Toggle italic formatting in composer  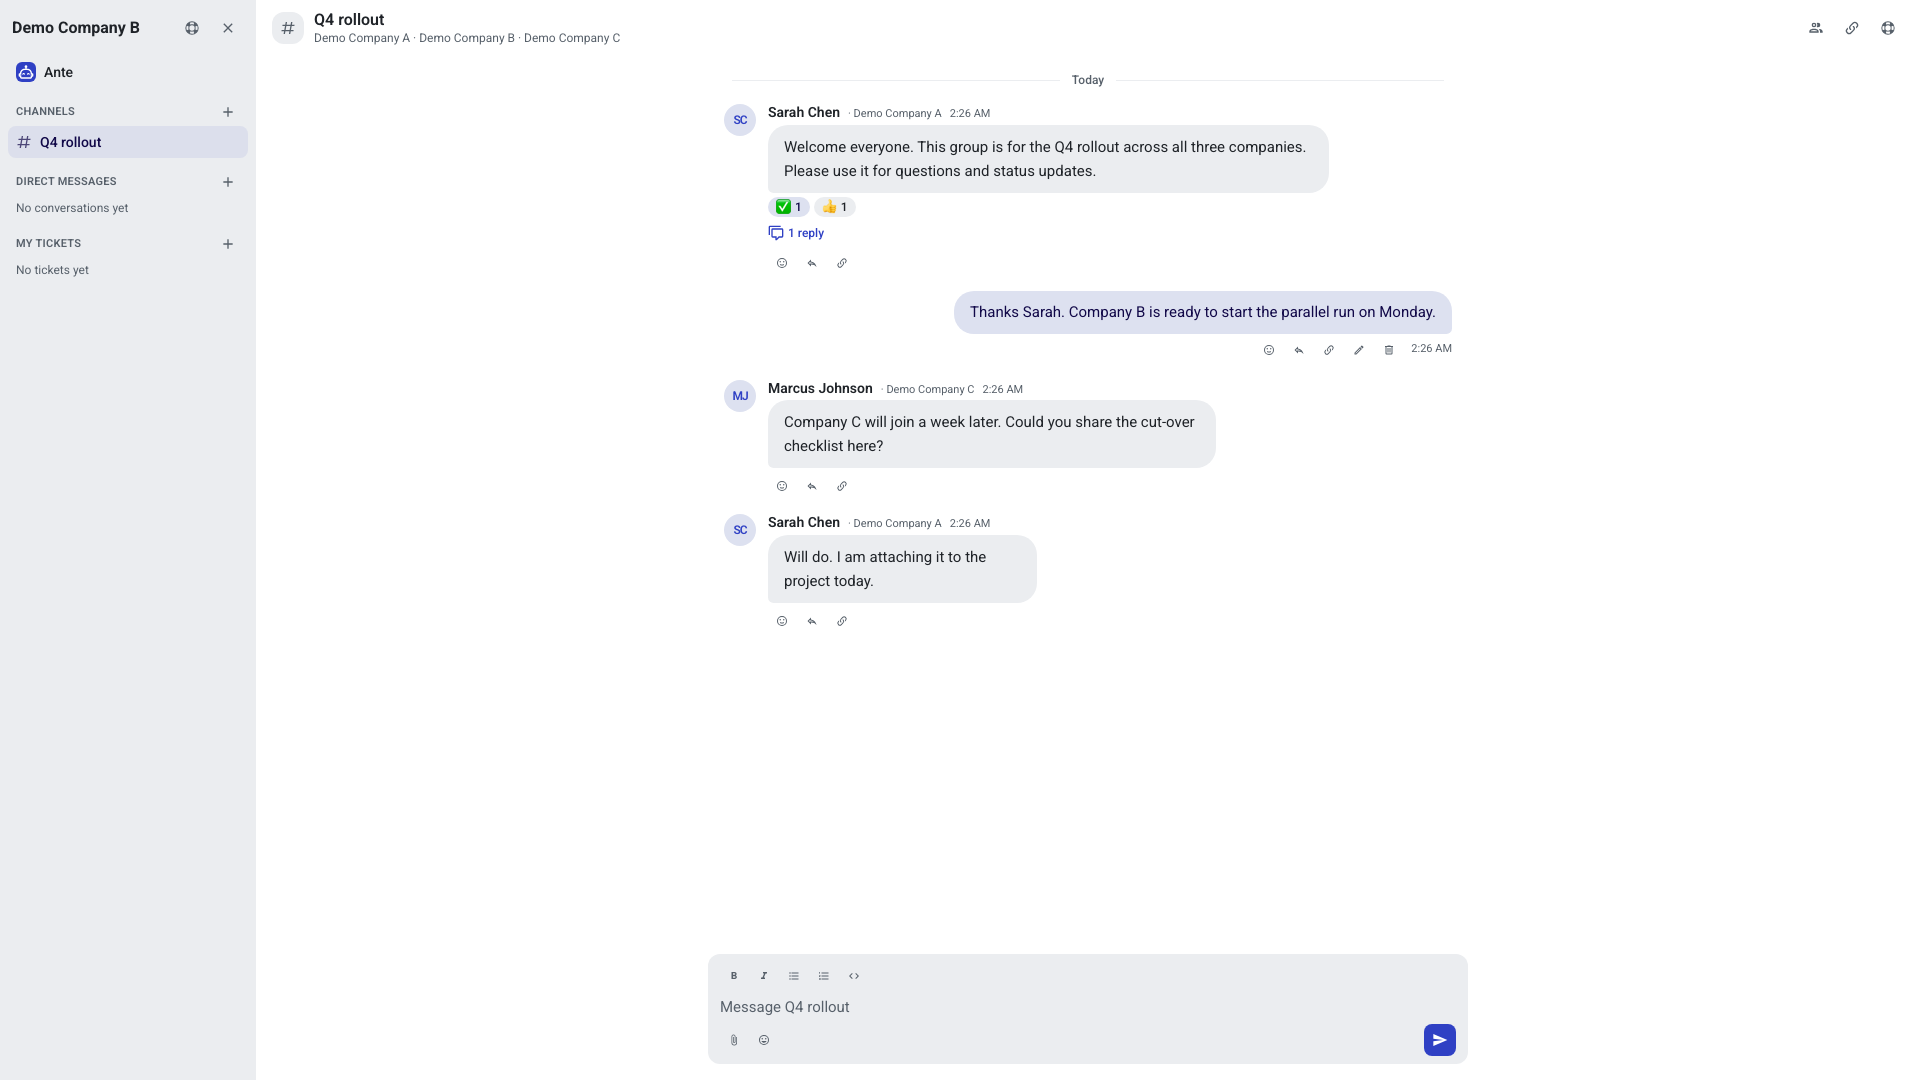pyautogui.click(x=764, y=976)
